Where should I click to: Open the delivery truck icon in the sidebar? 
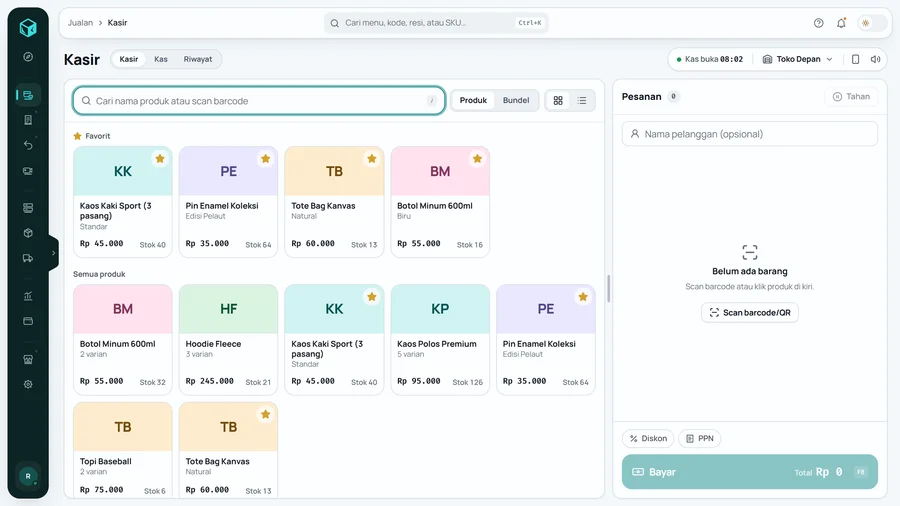[x=28, y=258]
